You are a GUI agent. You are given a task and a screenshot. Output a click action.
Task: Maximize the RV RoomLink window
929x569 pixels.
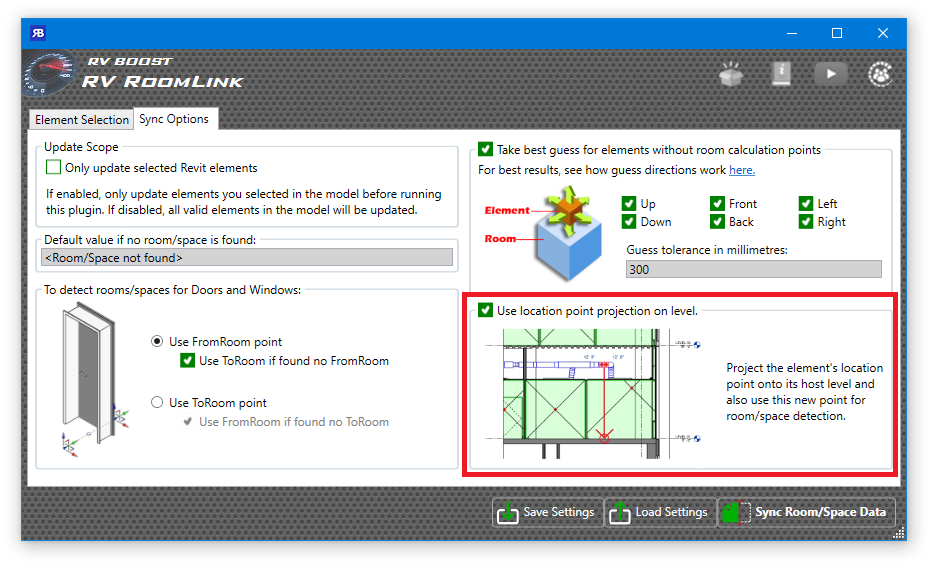[x=837, y=33]
